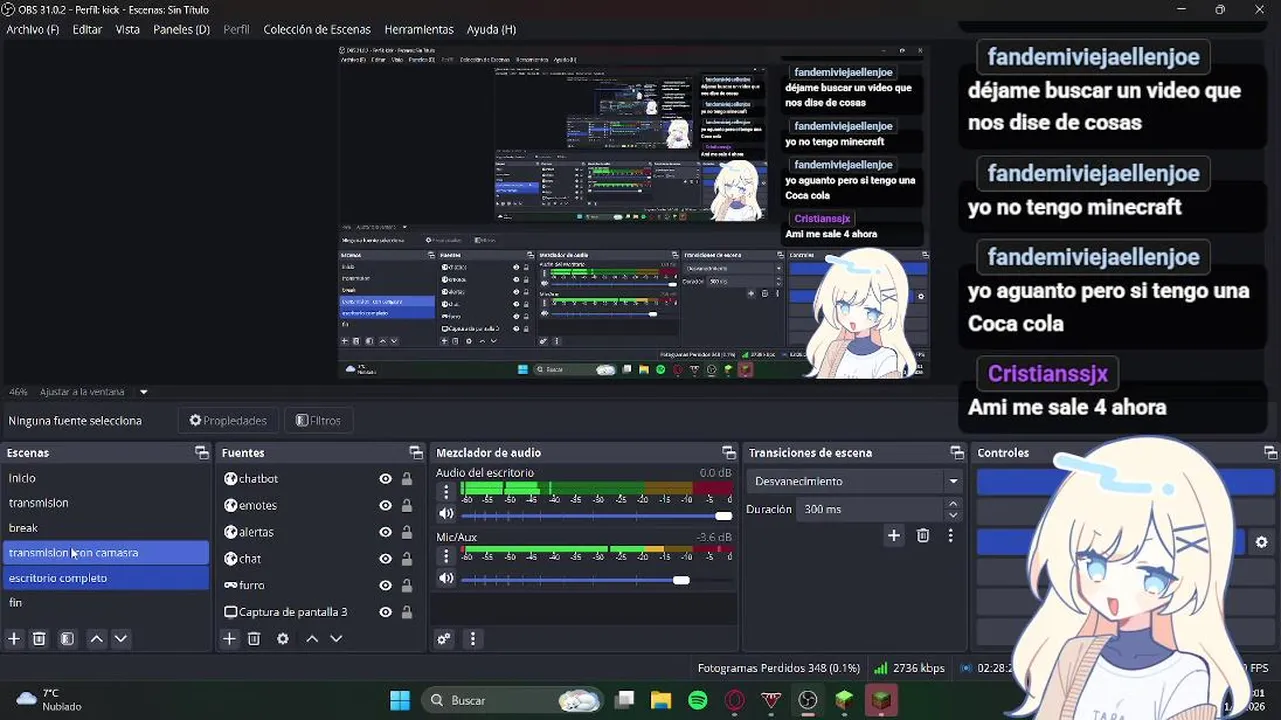Hide the alertas source
This screenshot has height=720, width=1281.
[x=385, y=532]
